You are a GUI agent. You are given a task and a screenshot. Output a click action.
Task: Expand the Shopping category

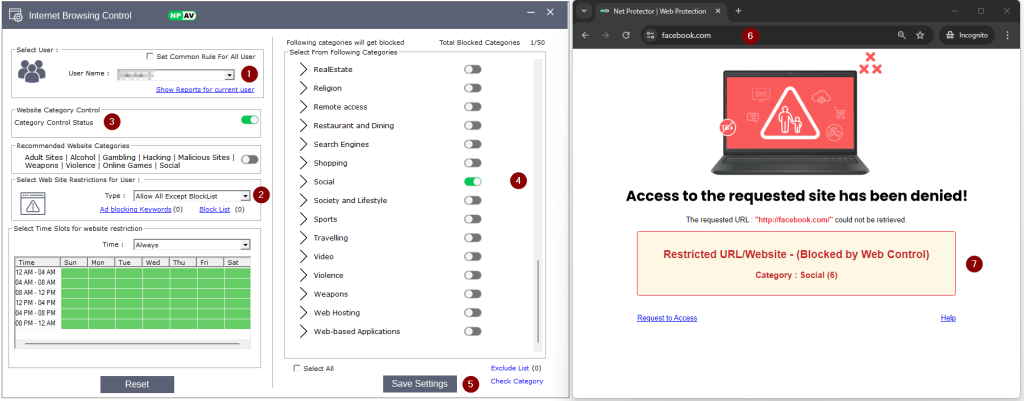[x=304, y=163]
